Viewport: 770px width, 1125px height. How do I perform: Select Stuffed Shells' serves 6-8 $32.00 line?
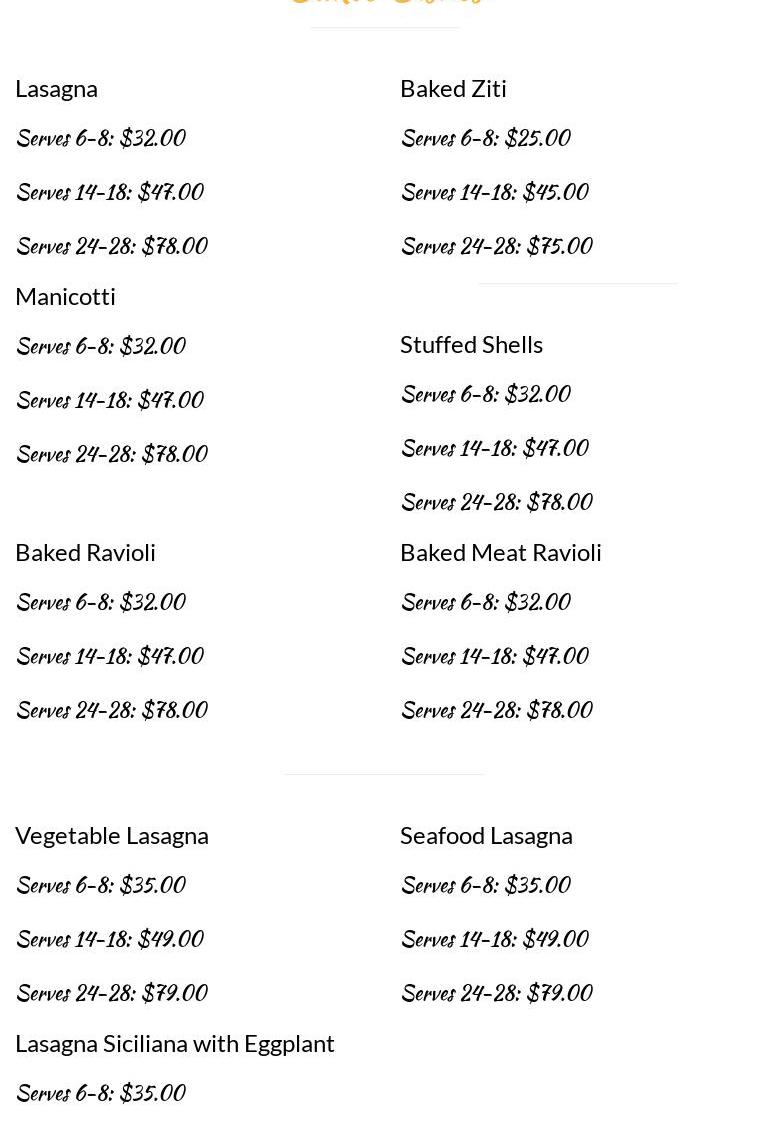tap(485, 394)
